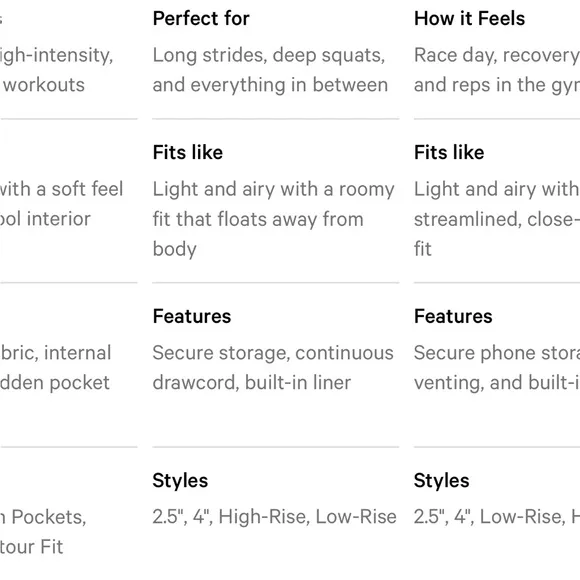The width and height of the screenshot is (580, 580).
Task: Select the '2.5", 4", High-Rise, Low-Rise' styles text
Action: pos(274,517)
